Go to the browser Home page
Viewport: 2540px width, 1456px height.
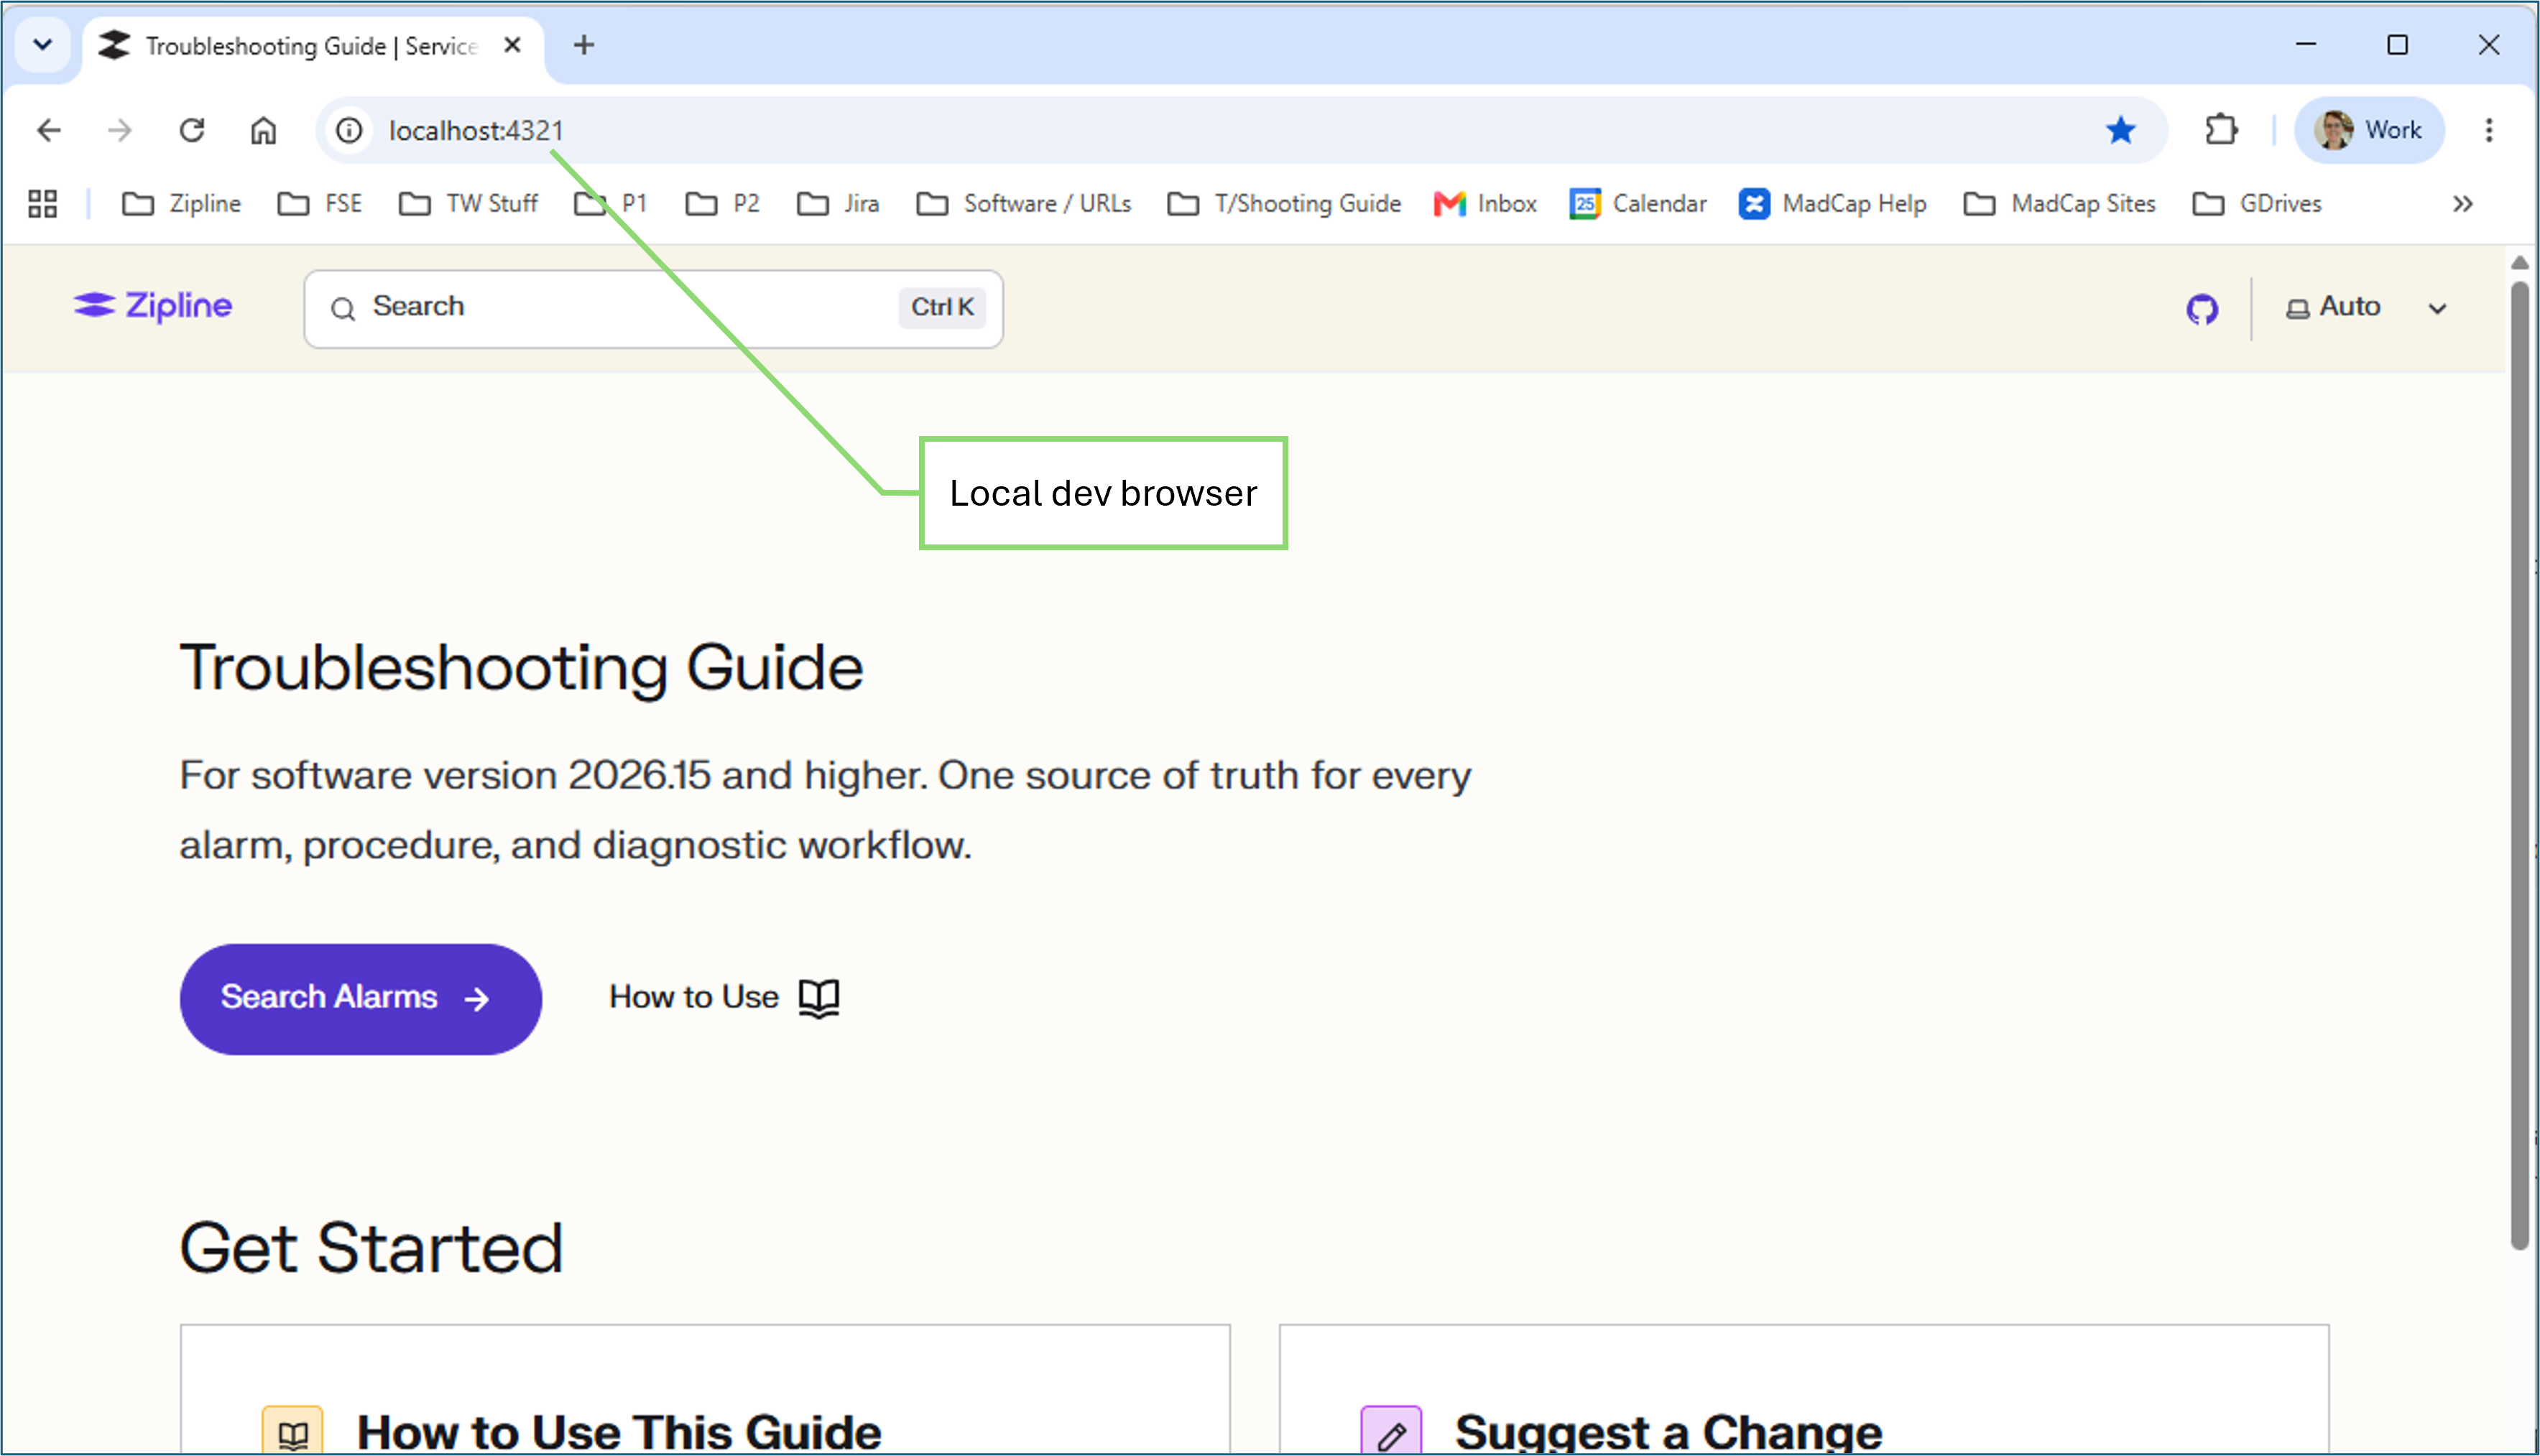tap(263, 130)
